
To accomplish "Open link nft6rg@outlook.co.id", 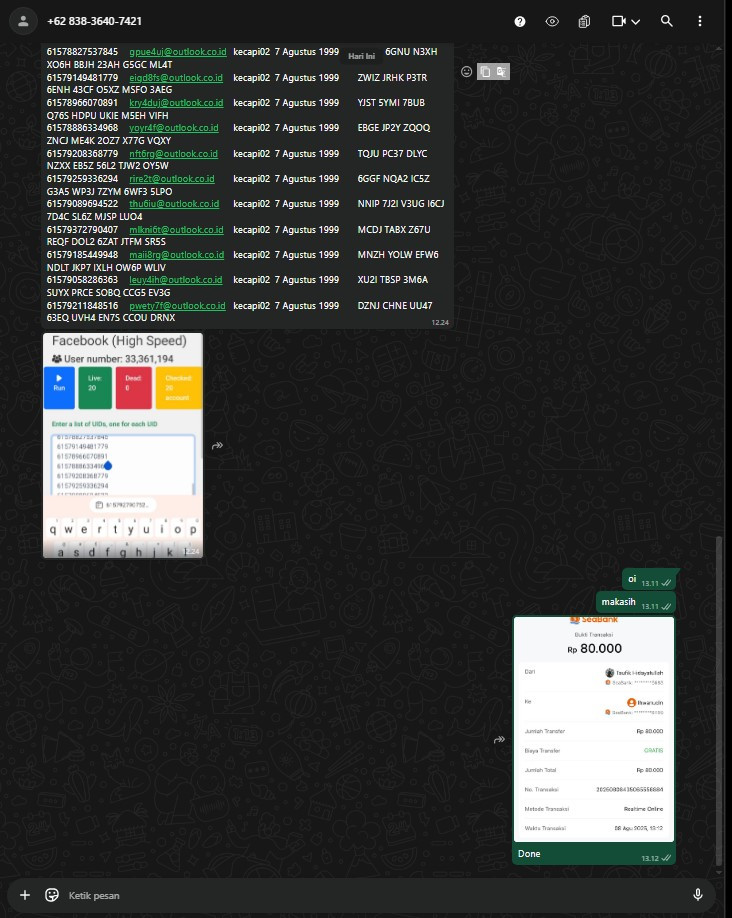I will pos(173,153).
